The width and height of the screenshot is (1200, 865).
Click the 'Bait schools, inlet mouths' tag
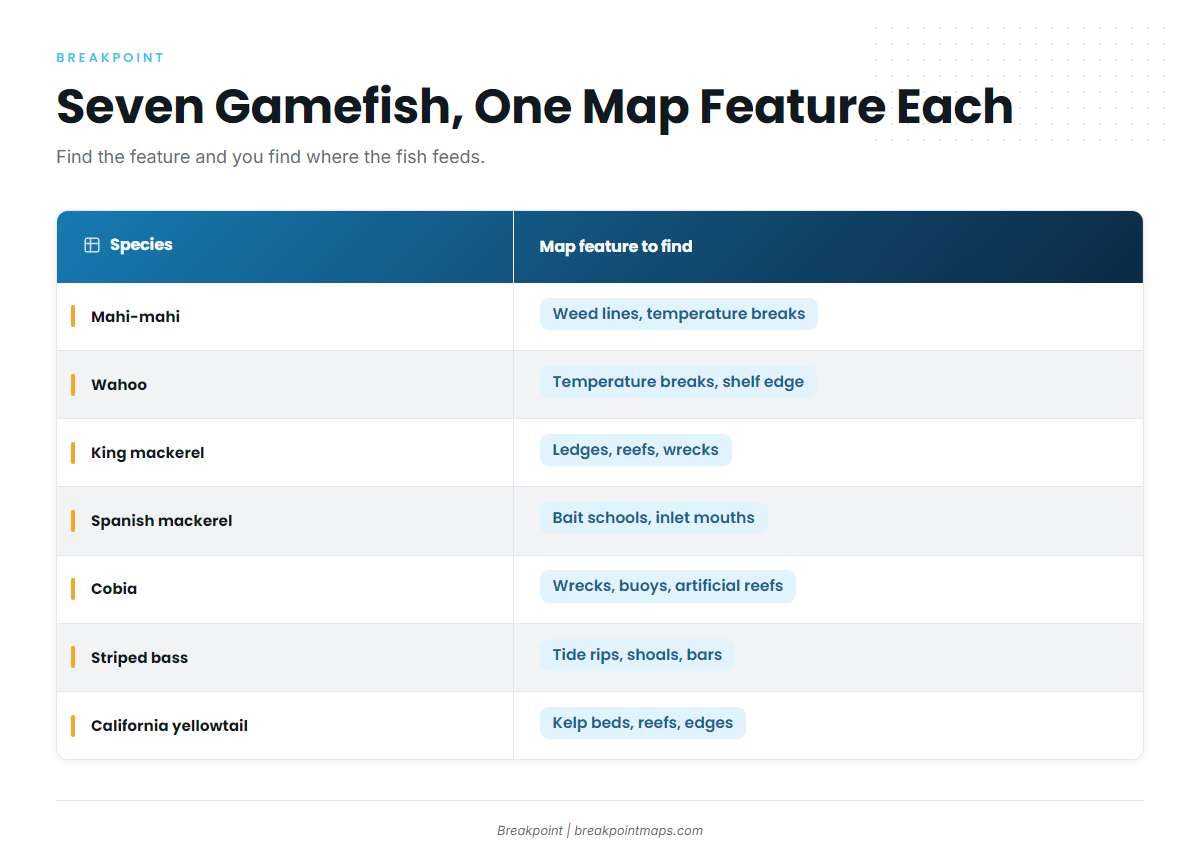pyautogui.click(x=654, y=518)
